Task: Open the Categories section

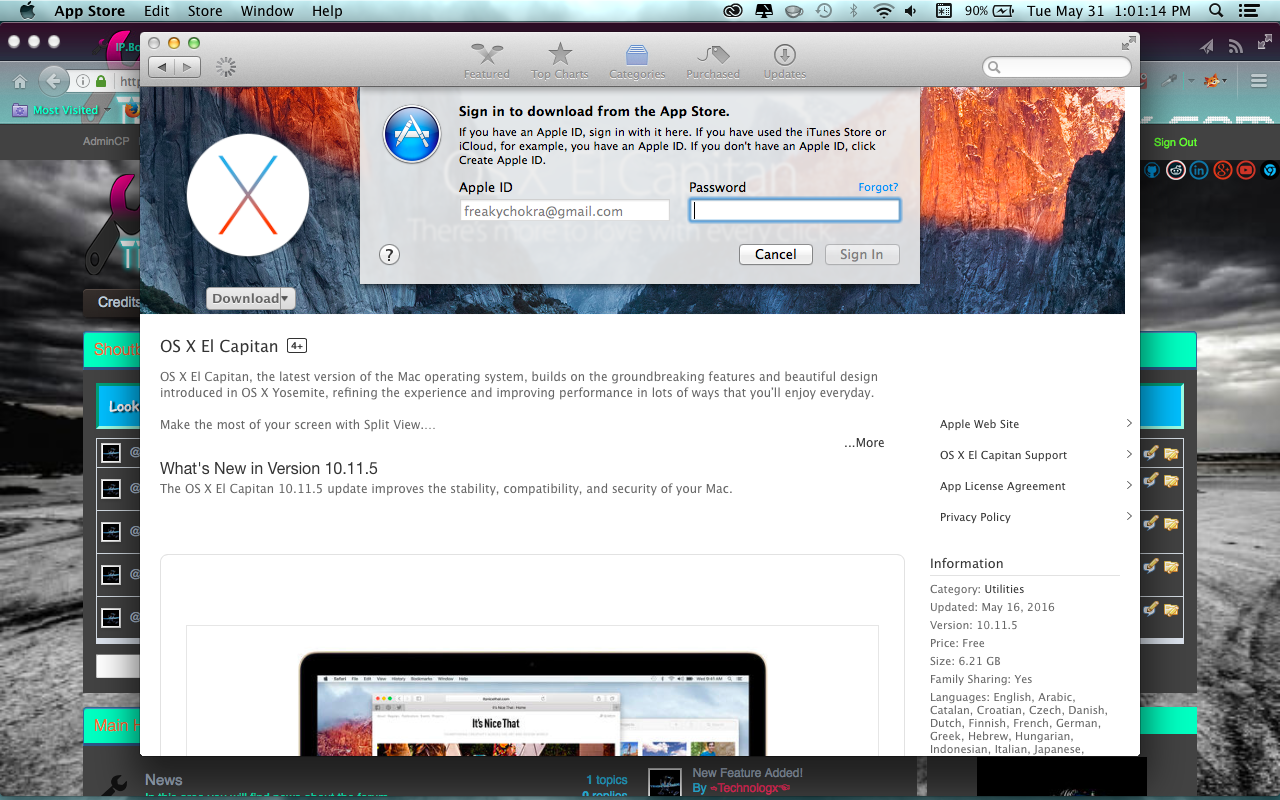Action: [x=637, y=60]
